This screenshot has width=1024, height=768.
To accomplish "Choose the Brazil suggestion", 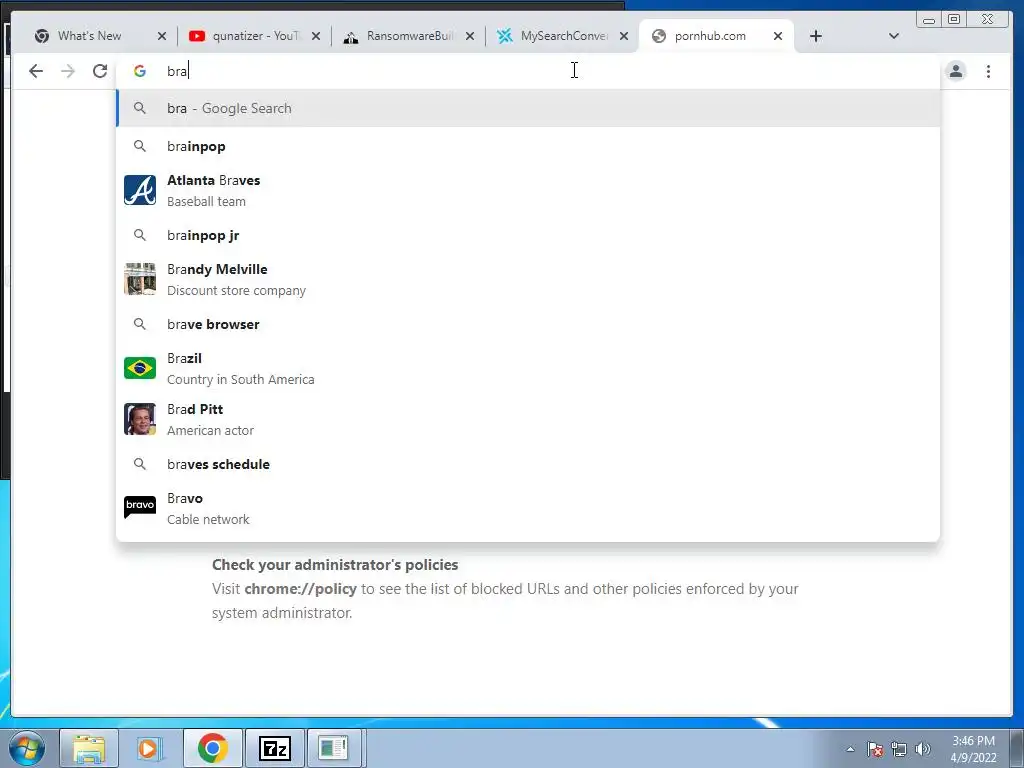I will click(528, 368).
